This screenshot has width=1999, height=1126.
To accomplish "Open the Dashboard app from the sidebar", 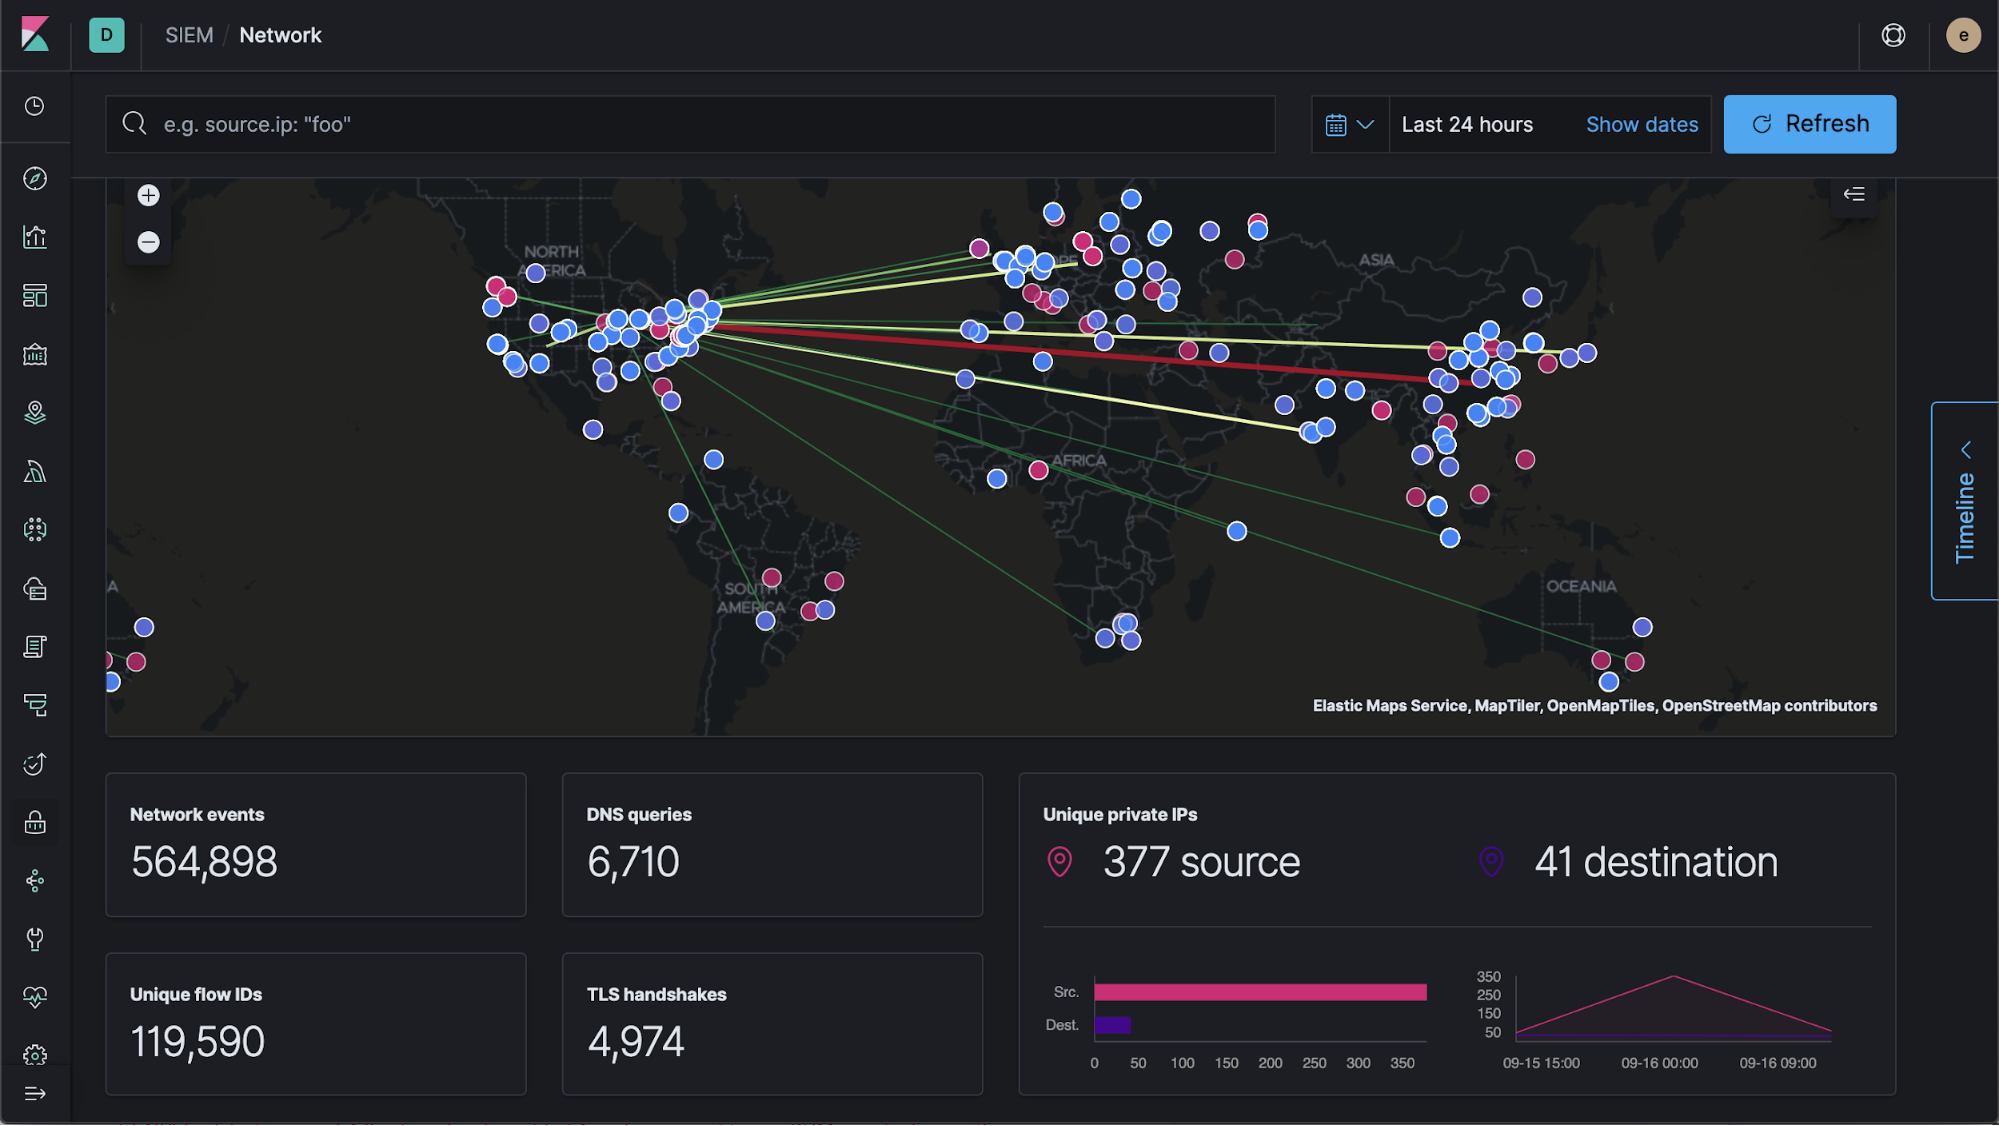I will pyautogui.click(x=35, y=295).
